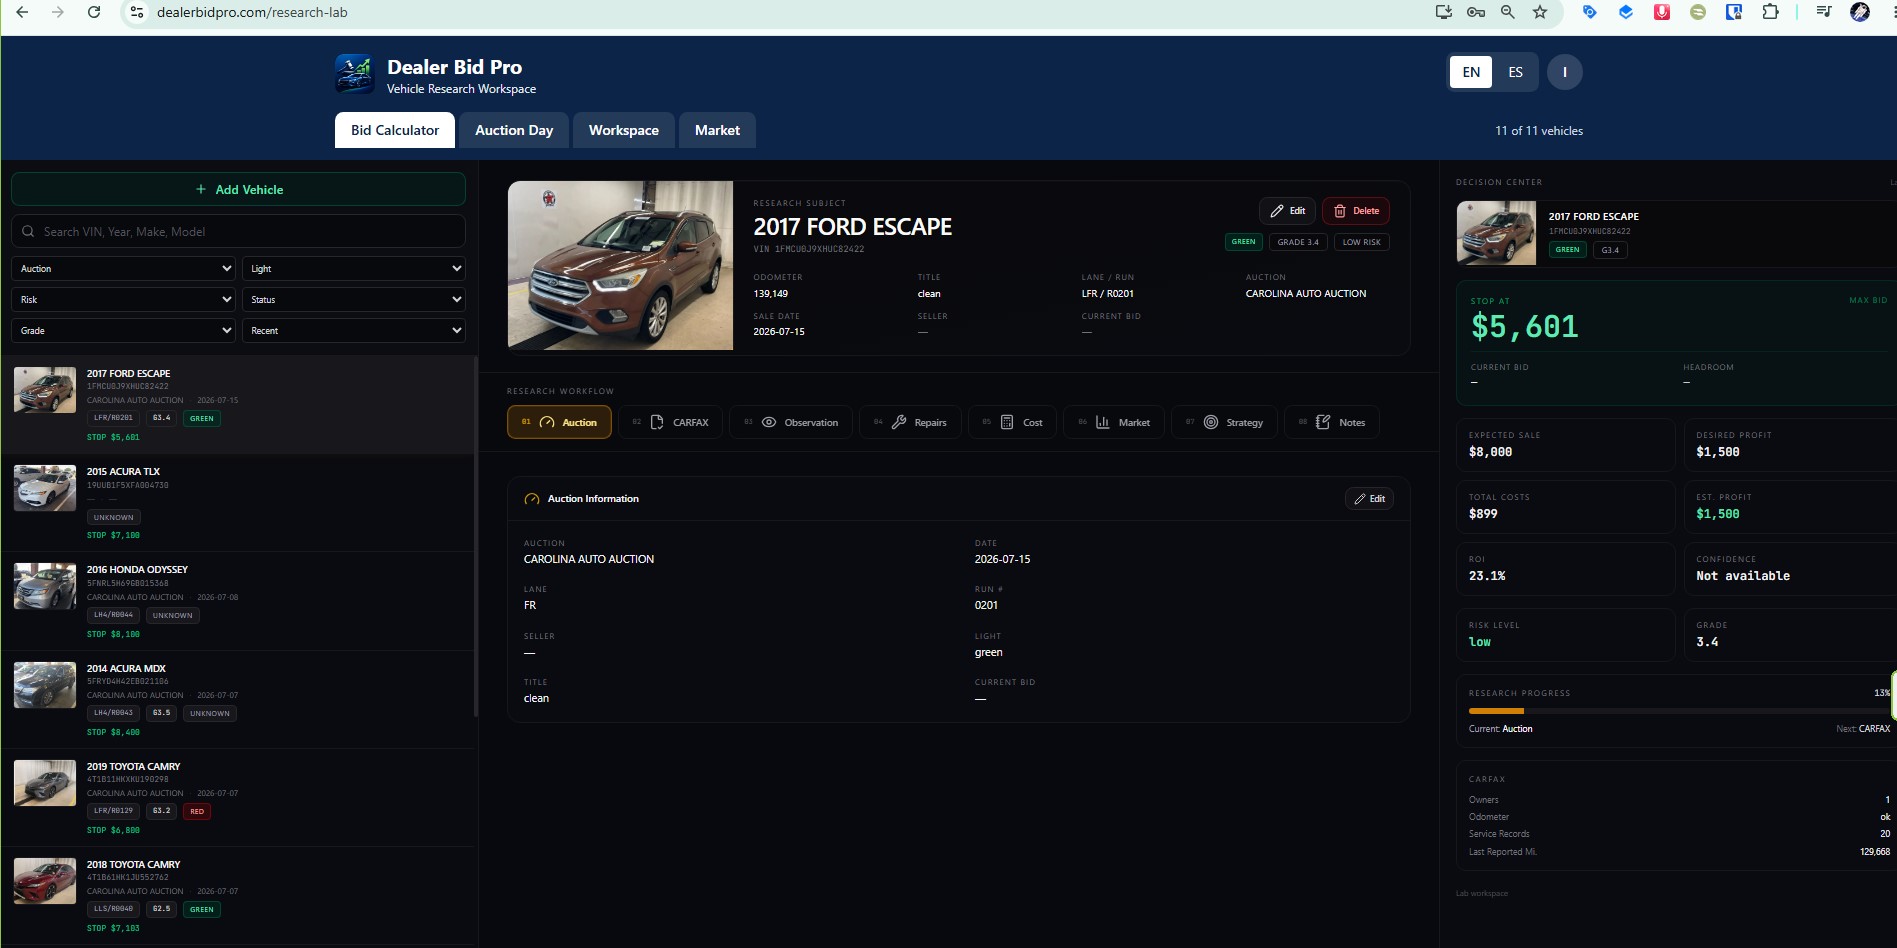Click the RED badge on 2019 Camry

click(197, 811)
